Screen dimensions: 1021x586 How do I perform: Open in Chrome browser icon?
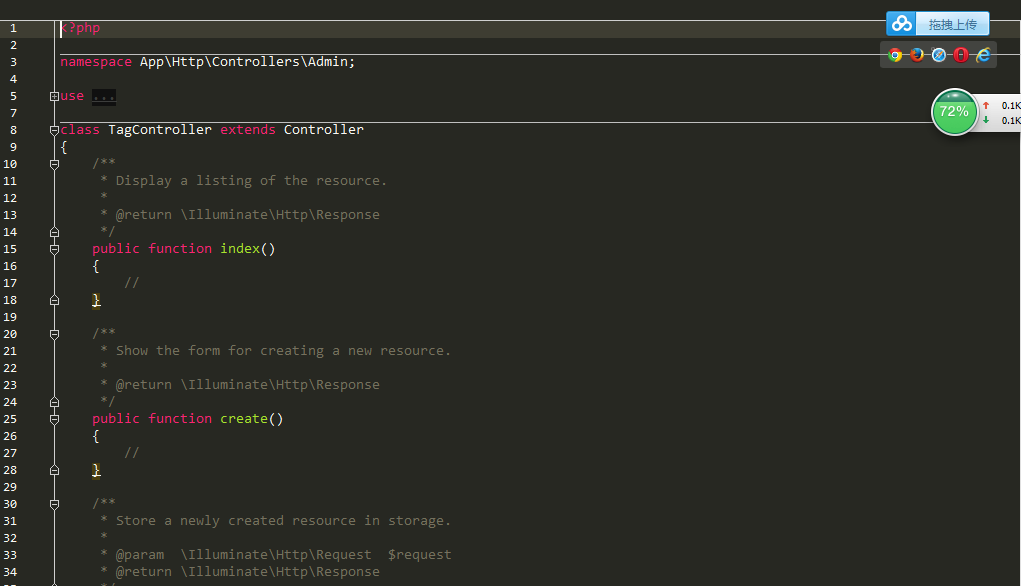point(895,55)
